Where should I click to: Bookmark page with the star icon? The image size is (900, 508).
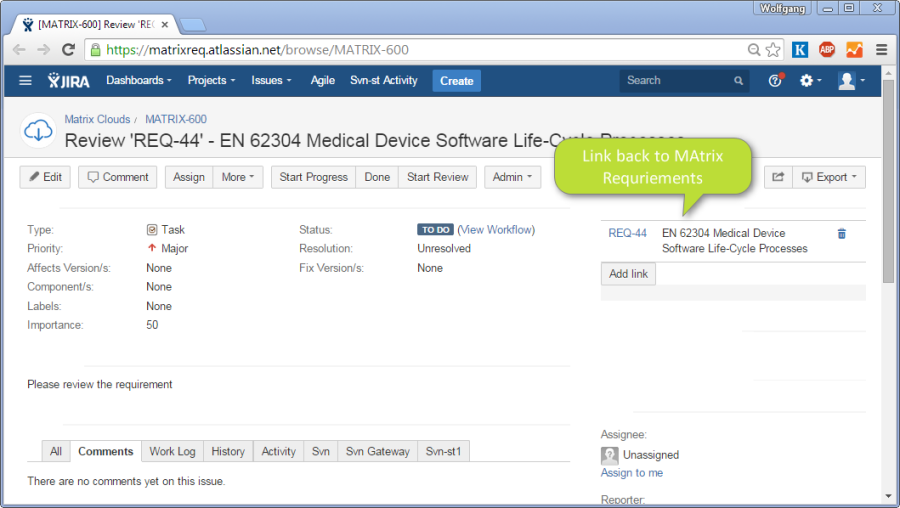tap(773, 49)
